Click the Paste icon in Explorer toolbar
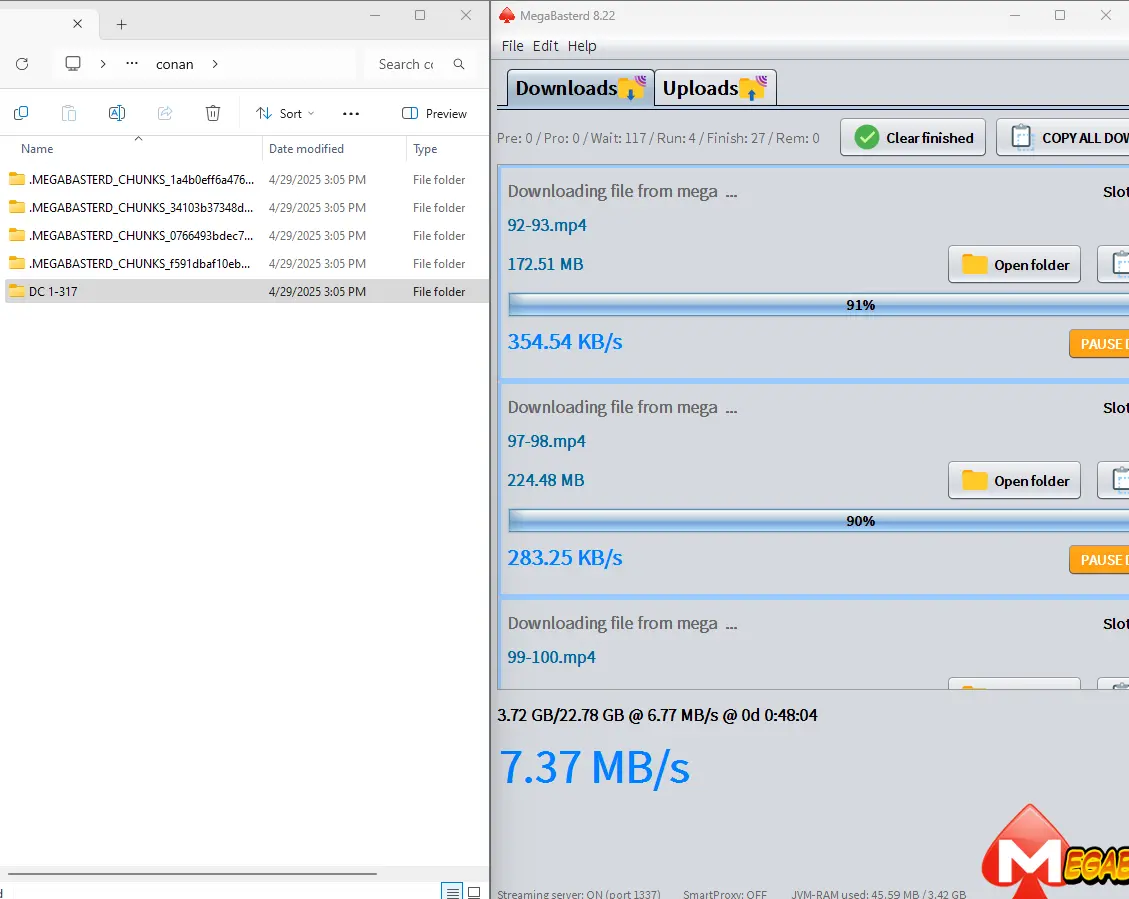Viewport: 1129px width, 899px height. (68, 113)
